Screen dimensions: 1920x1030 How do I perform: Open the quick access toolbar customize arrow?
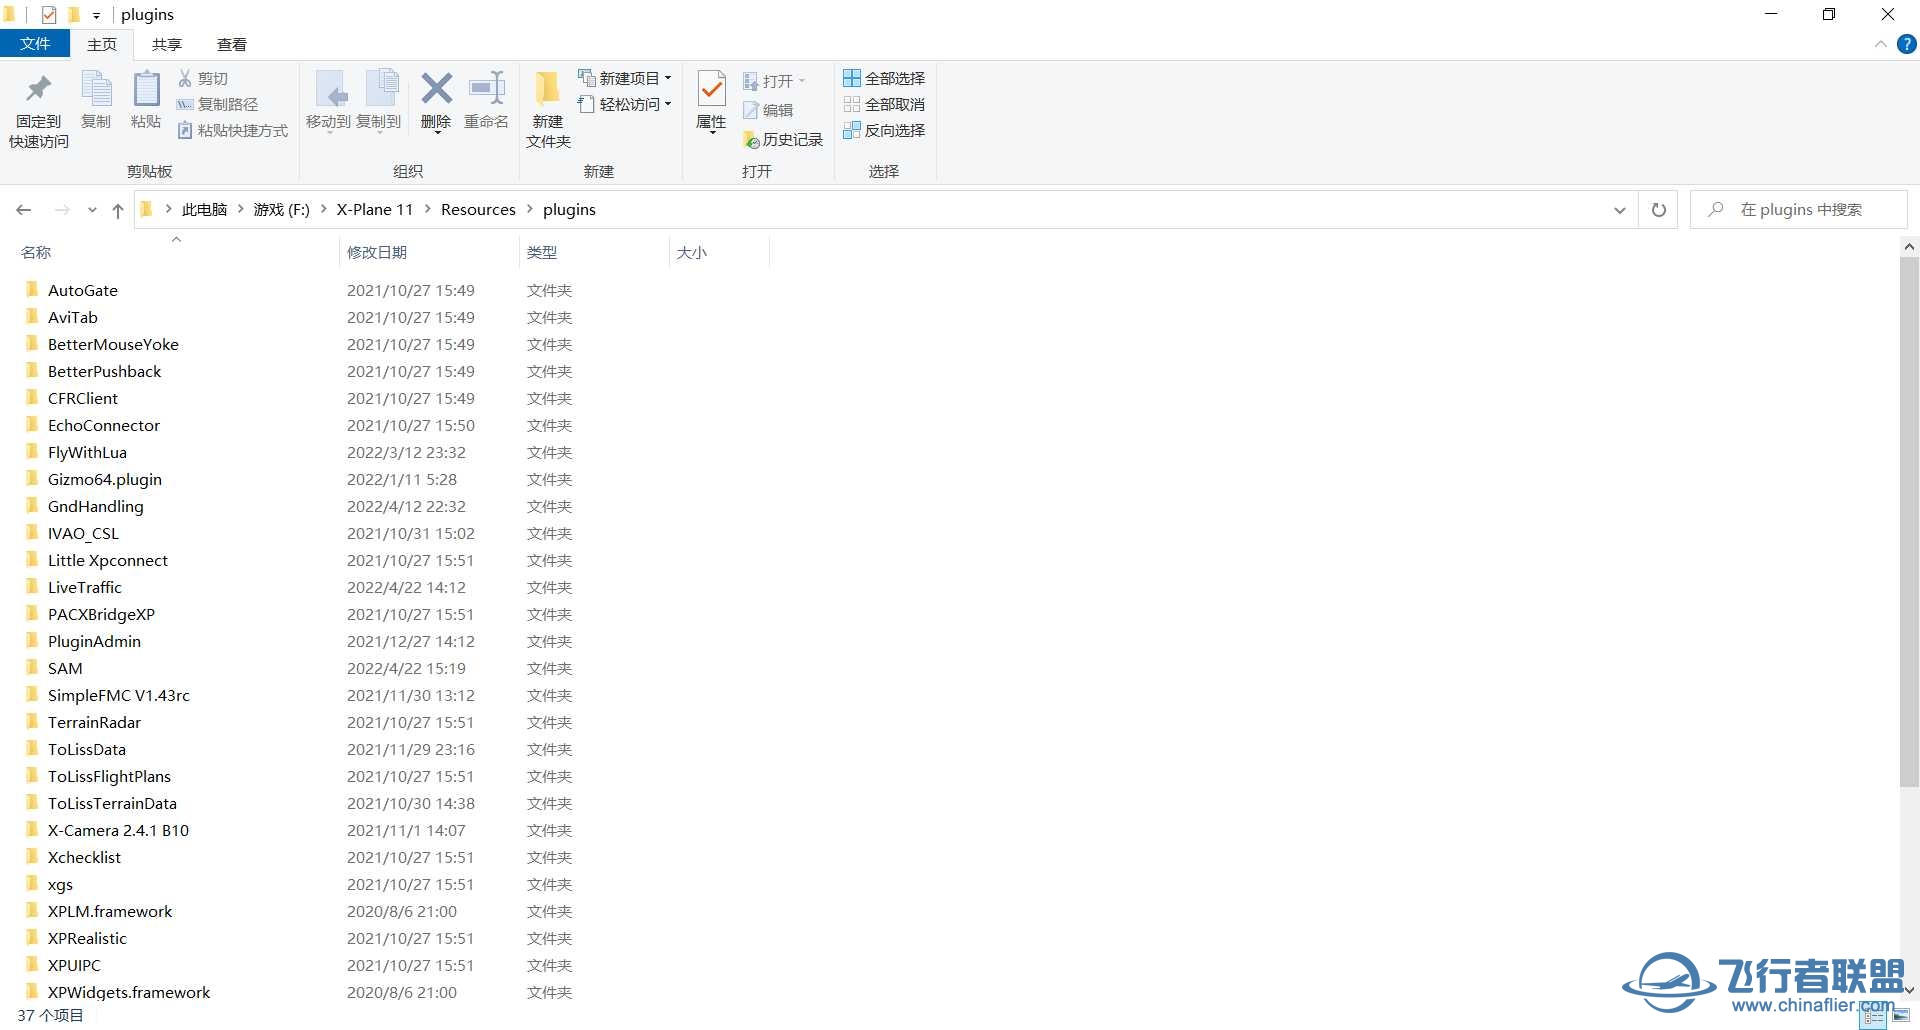(x=96, y=15)
